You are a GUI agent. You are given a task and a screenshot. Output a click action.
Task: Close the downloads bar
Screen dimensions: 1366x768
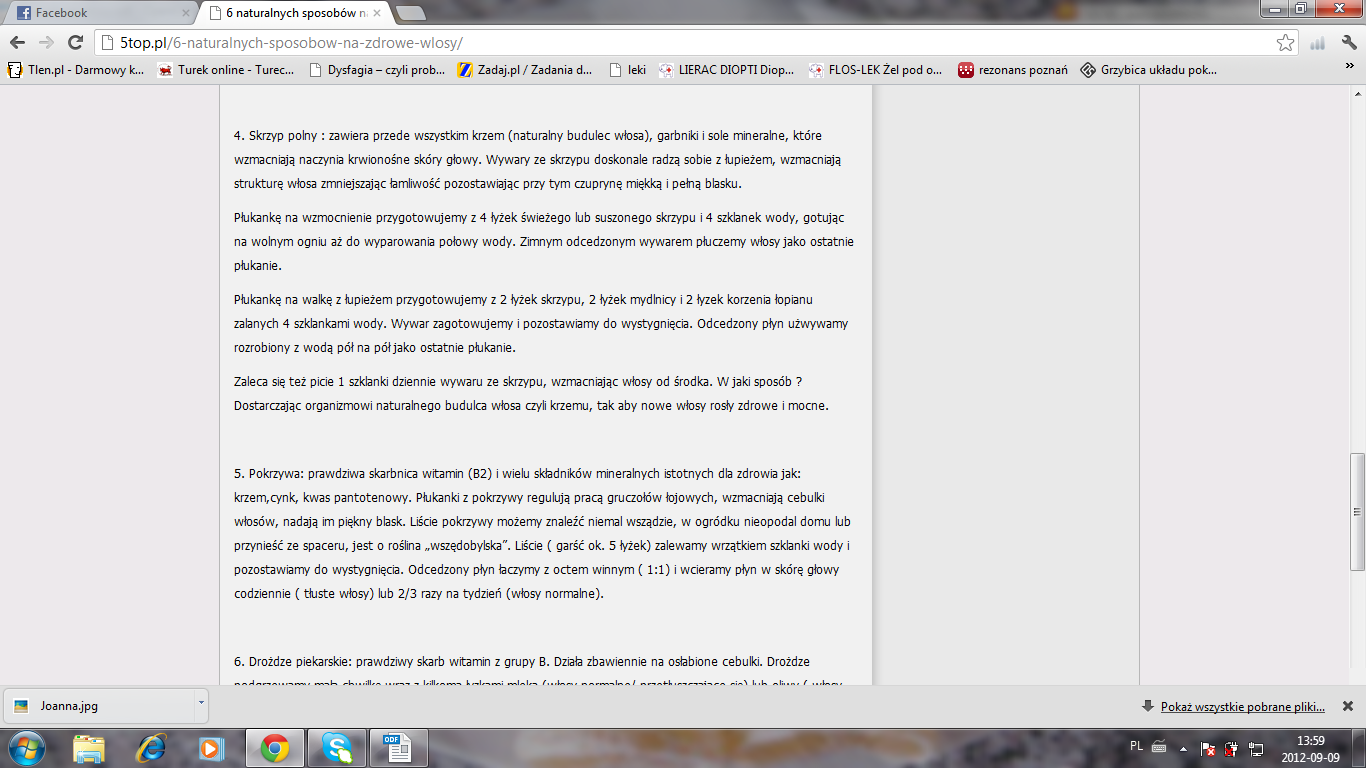tap(1347, 706)
